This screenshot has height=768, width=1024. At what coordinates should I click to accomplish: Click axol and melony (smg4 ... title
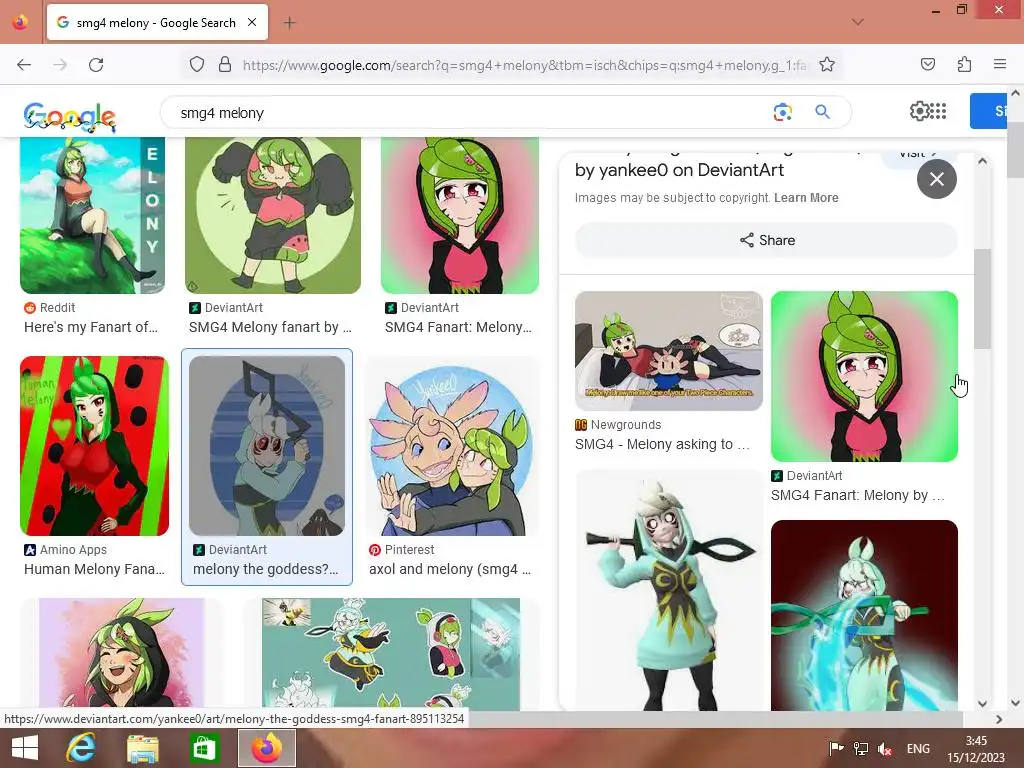tap(450, 569)
